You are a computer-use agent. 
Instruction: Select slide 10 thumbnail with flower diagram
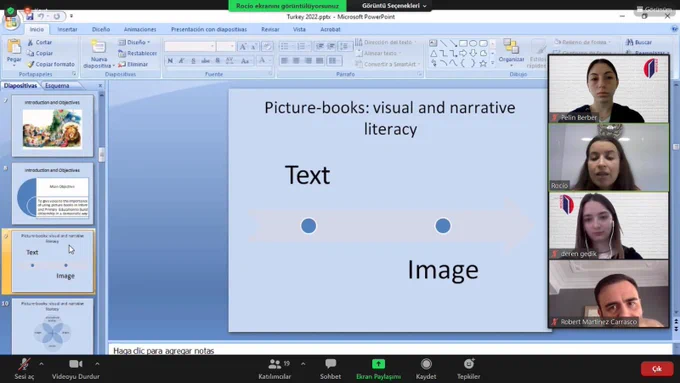pyautogui.click(x=52, y=326)
